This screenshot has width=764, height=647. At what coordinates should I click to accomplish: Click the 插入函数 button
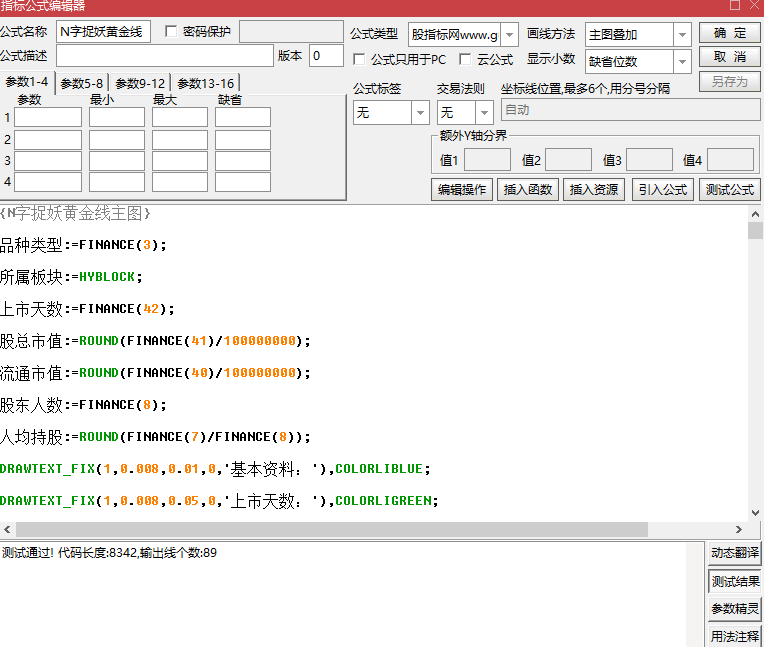pos(528,190)
